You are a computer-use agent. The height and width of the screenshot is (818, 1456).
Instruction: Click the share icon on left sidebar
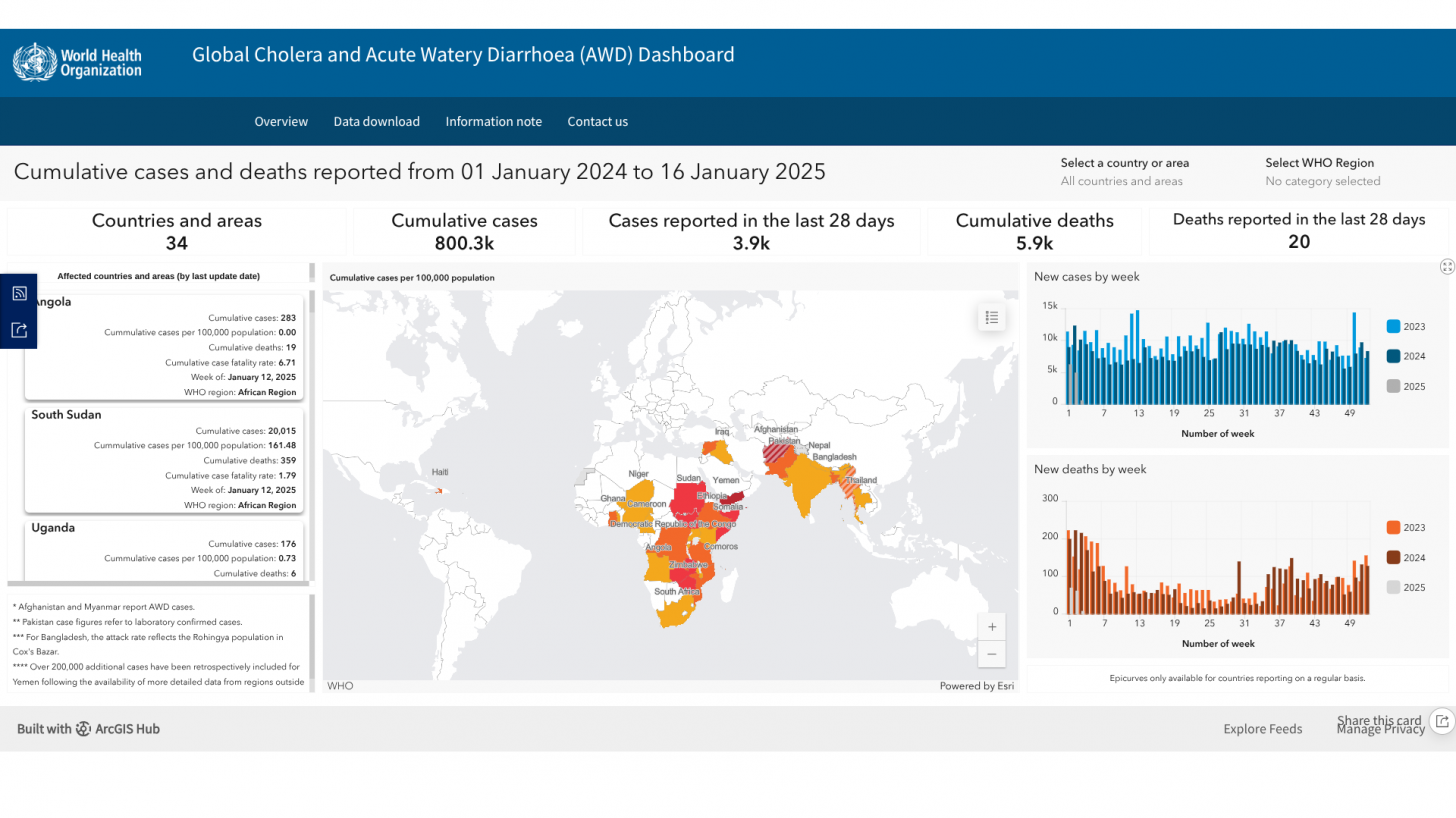coord(19,330)
